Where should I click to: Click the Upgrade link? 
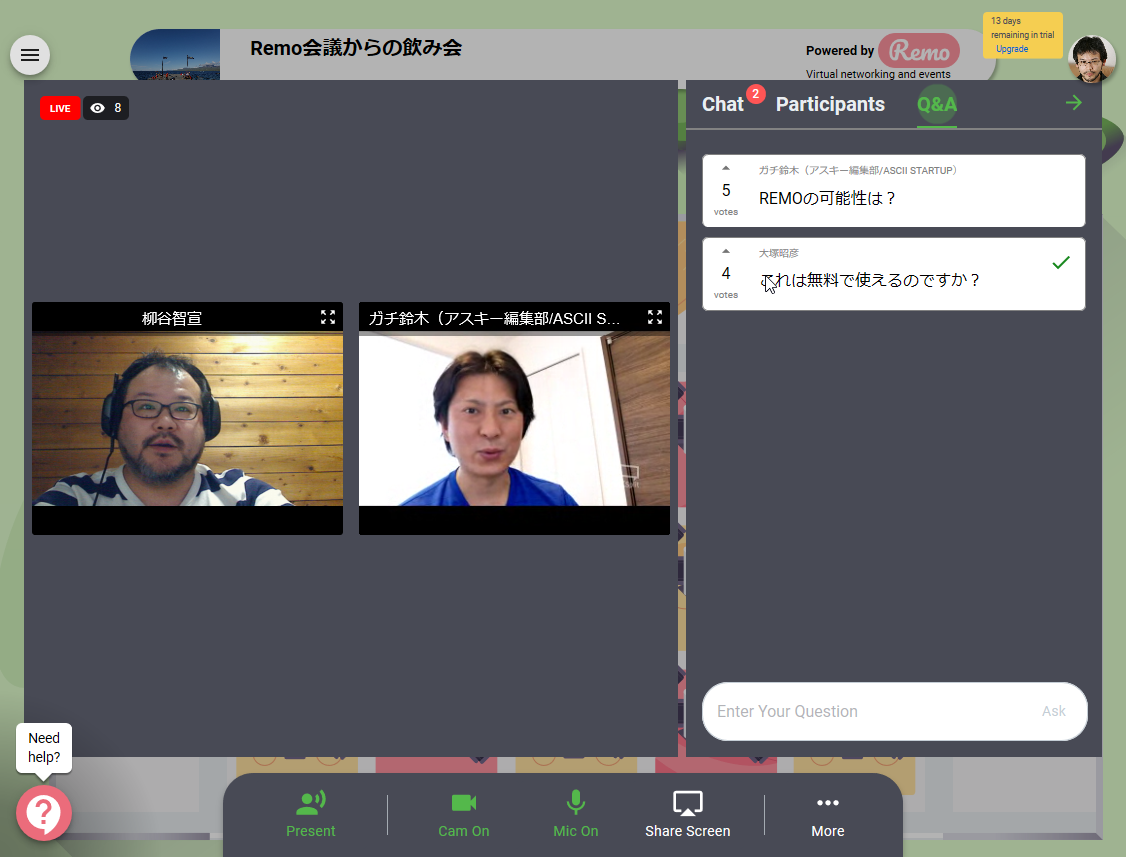pos(1012,49)
